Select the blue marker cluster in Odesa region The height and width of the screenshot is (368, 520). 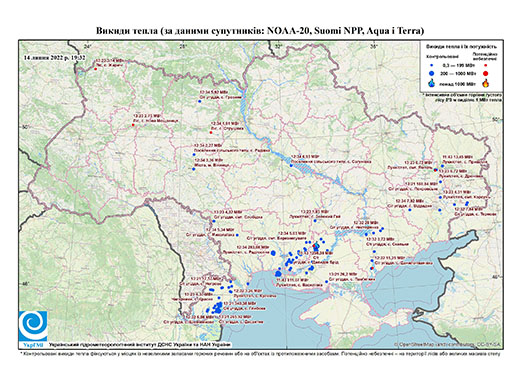pyautogui.click(x=217, y=308)
